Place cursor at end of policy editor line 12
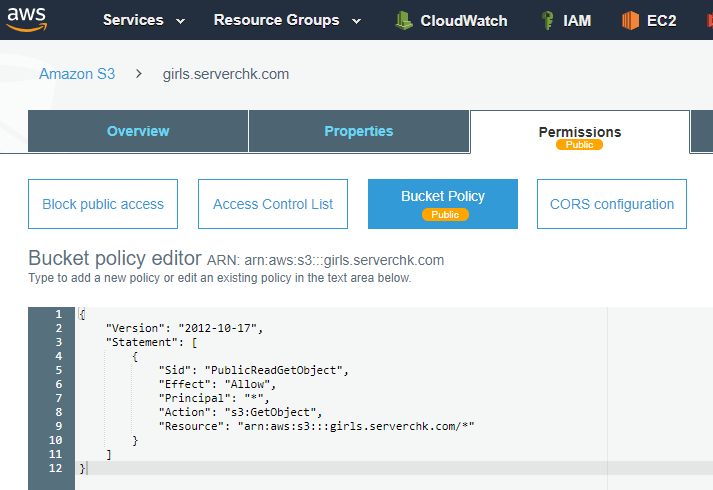The width and height of the screenshot is (713, 490). pos(87,468)
